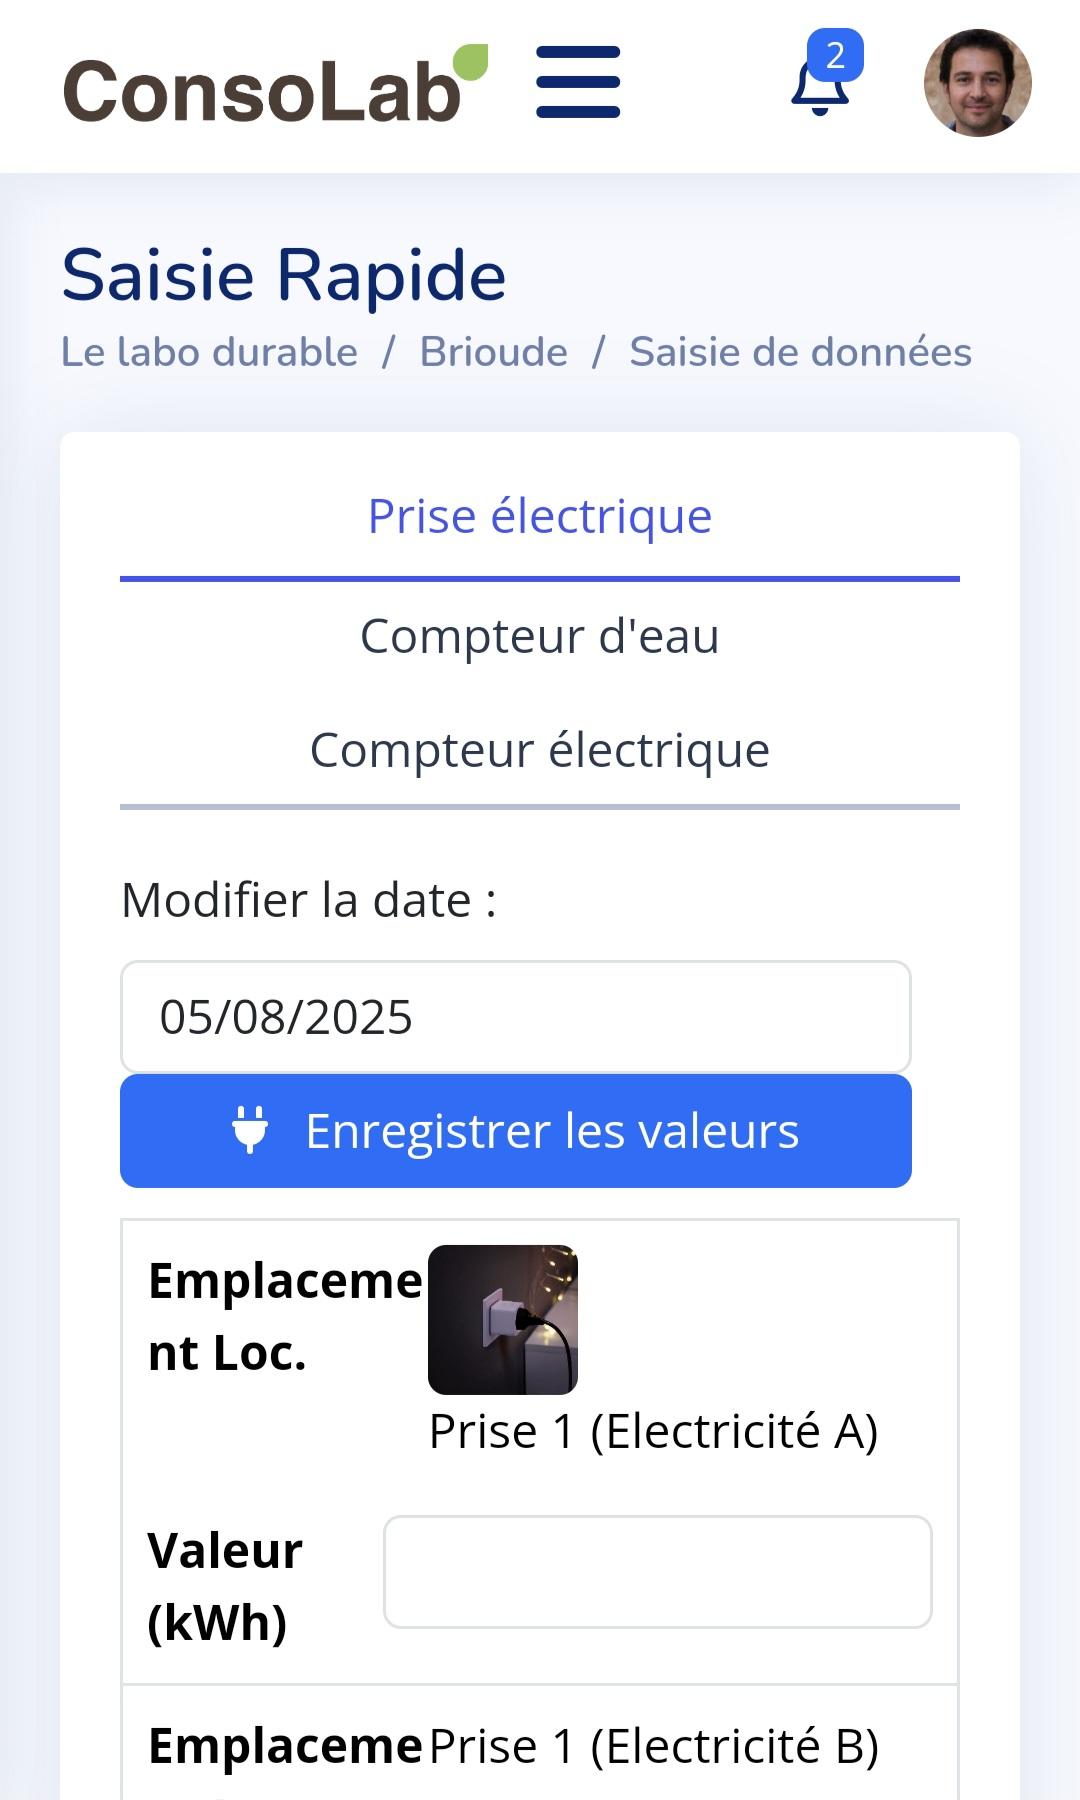Viewport: 1080px width, 1800px height.
Task: Click the ConsoLab logo
Action: 262,90
